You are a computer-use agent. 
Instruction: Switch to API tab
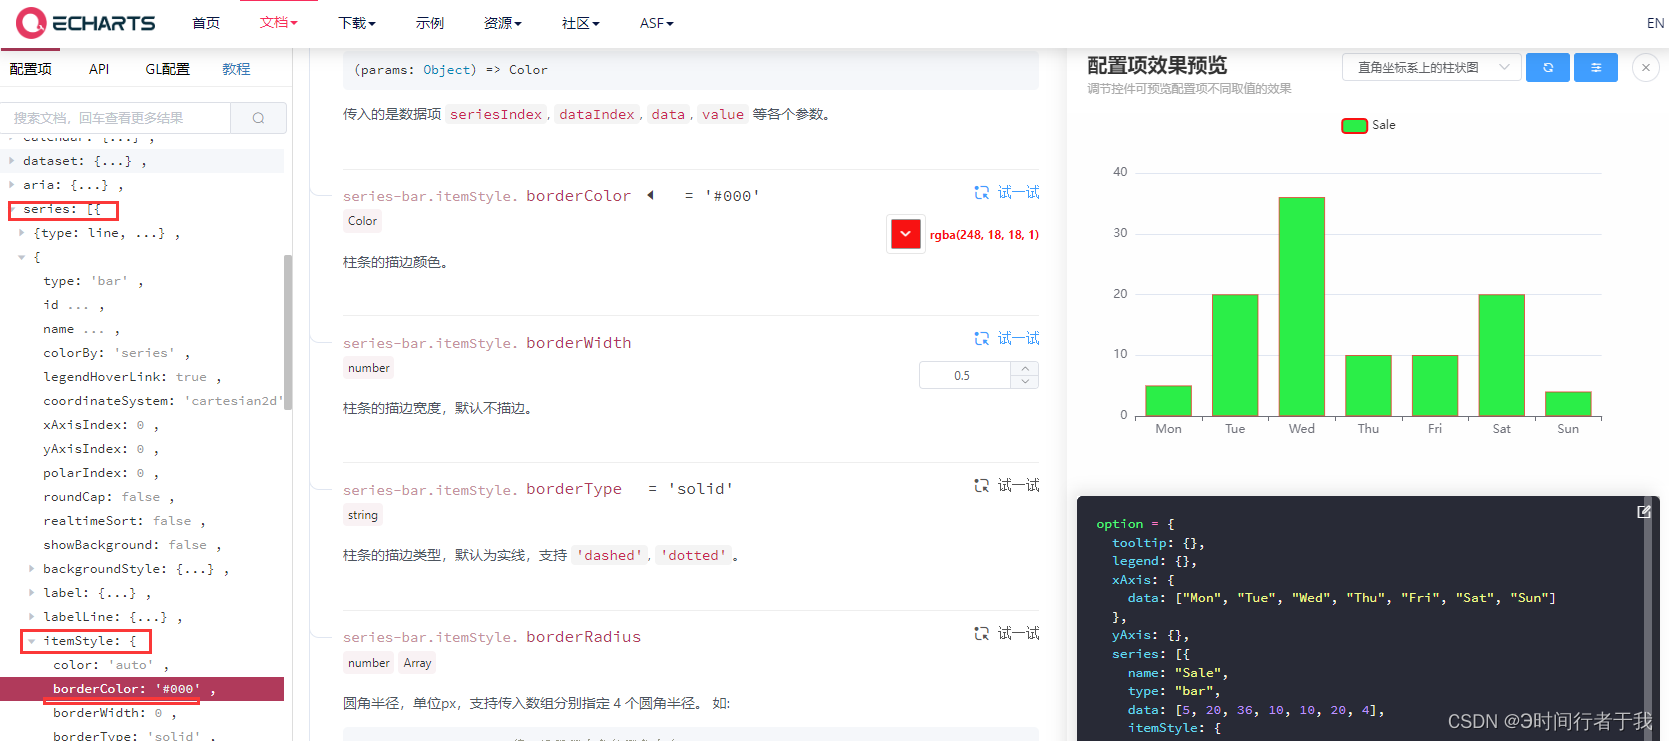pos(99,69)
